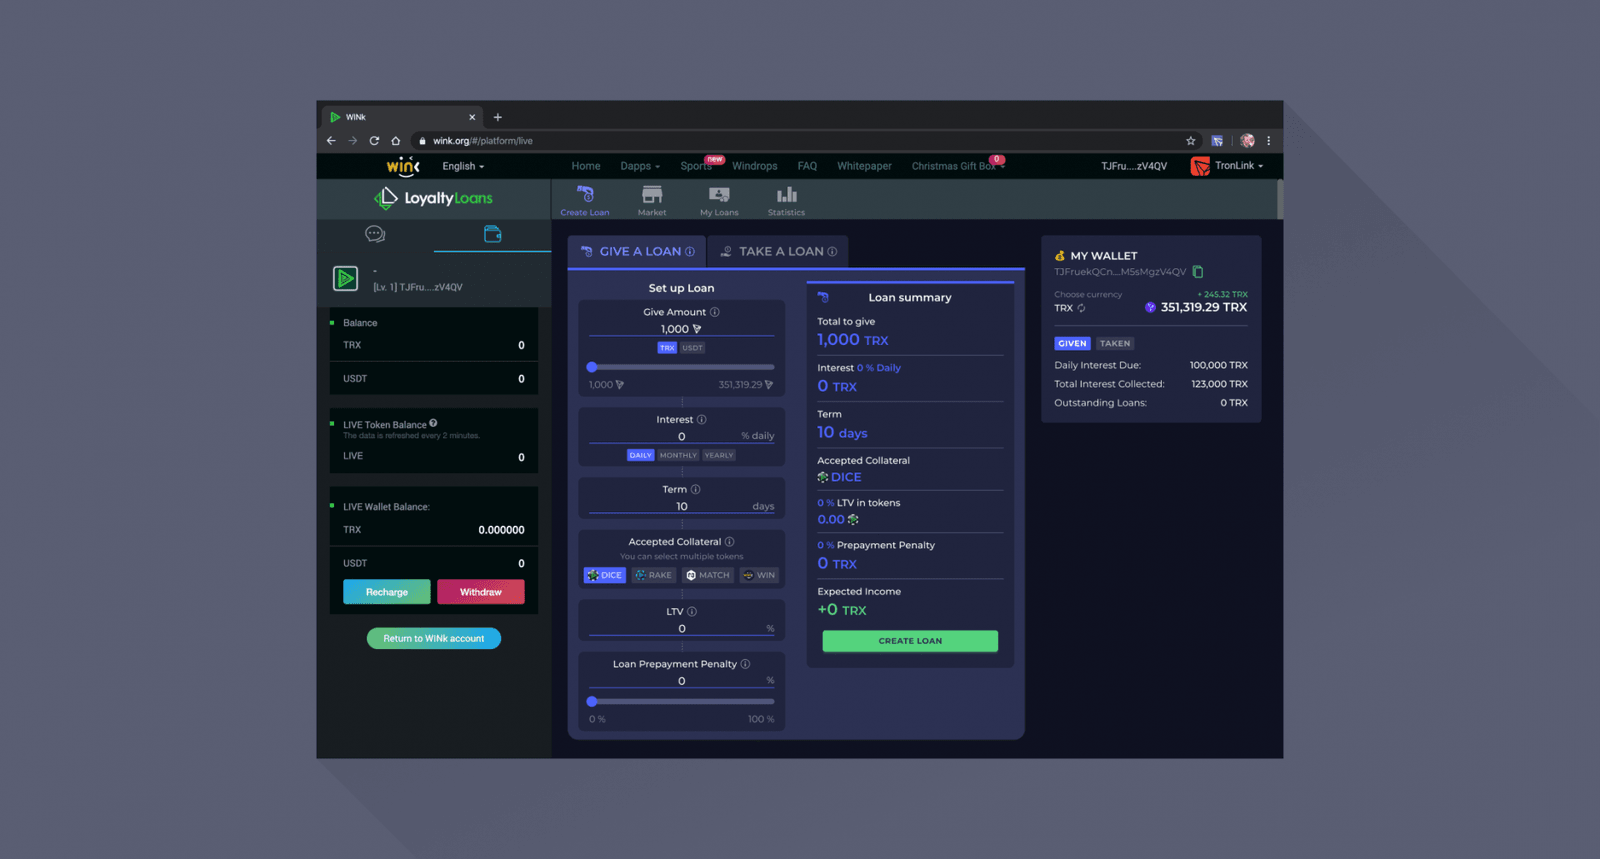
Task: Click the Recharge button
Action: pyautogui.click(x=387, y=592)
